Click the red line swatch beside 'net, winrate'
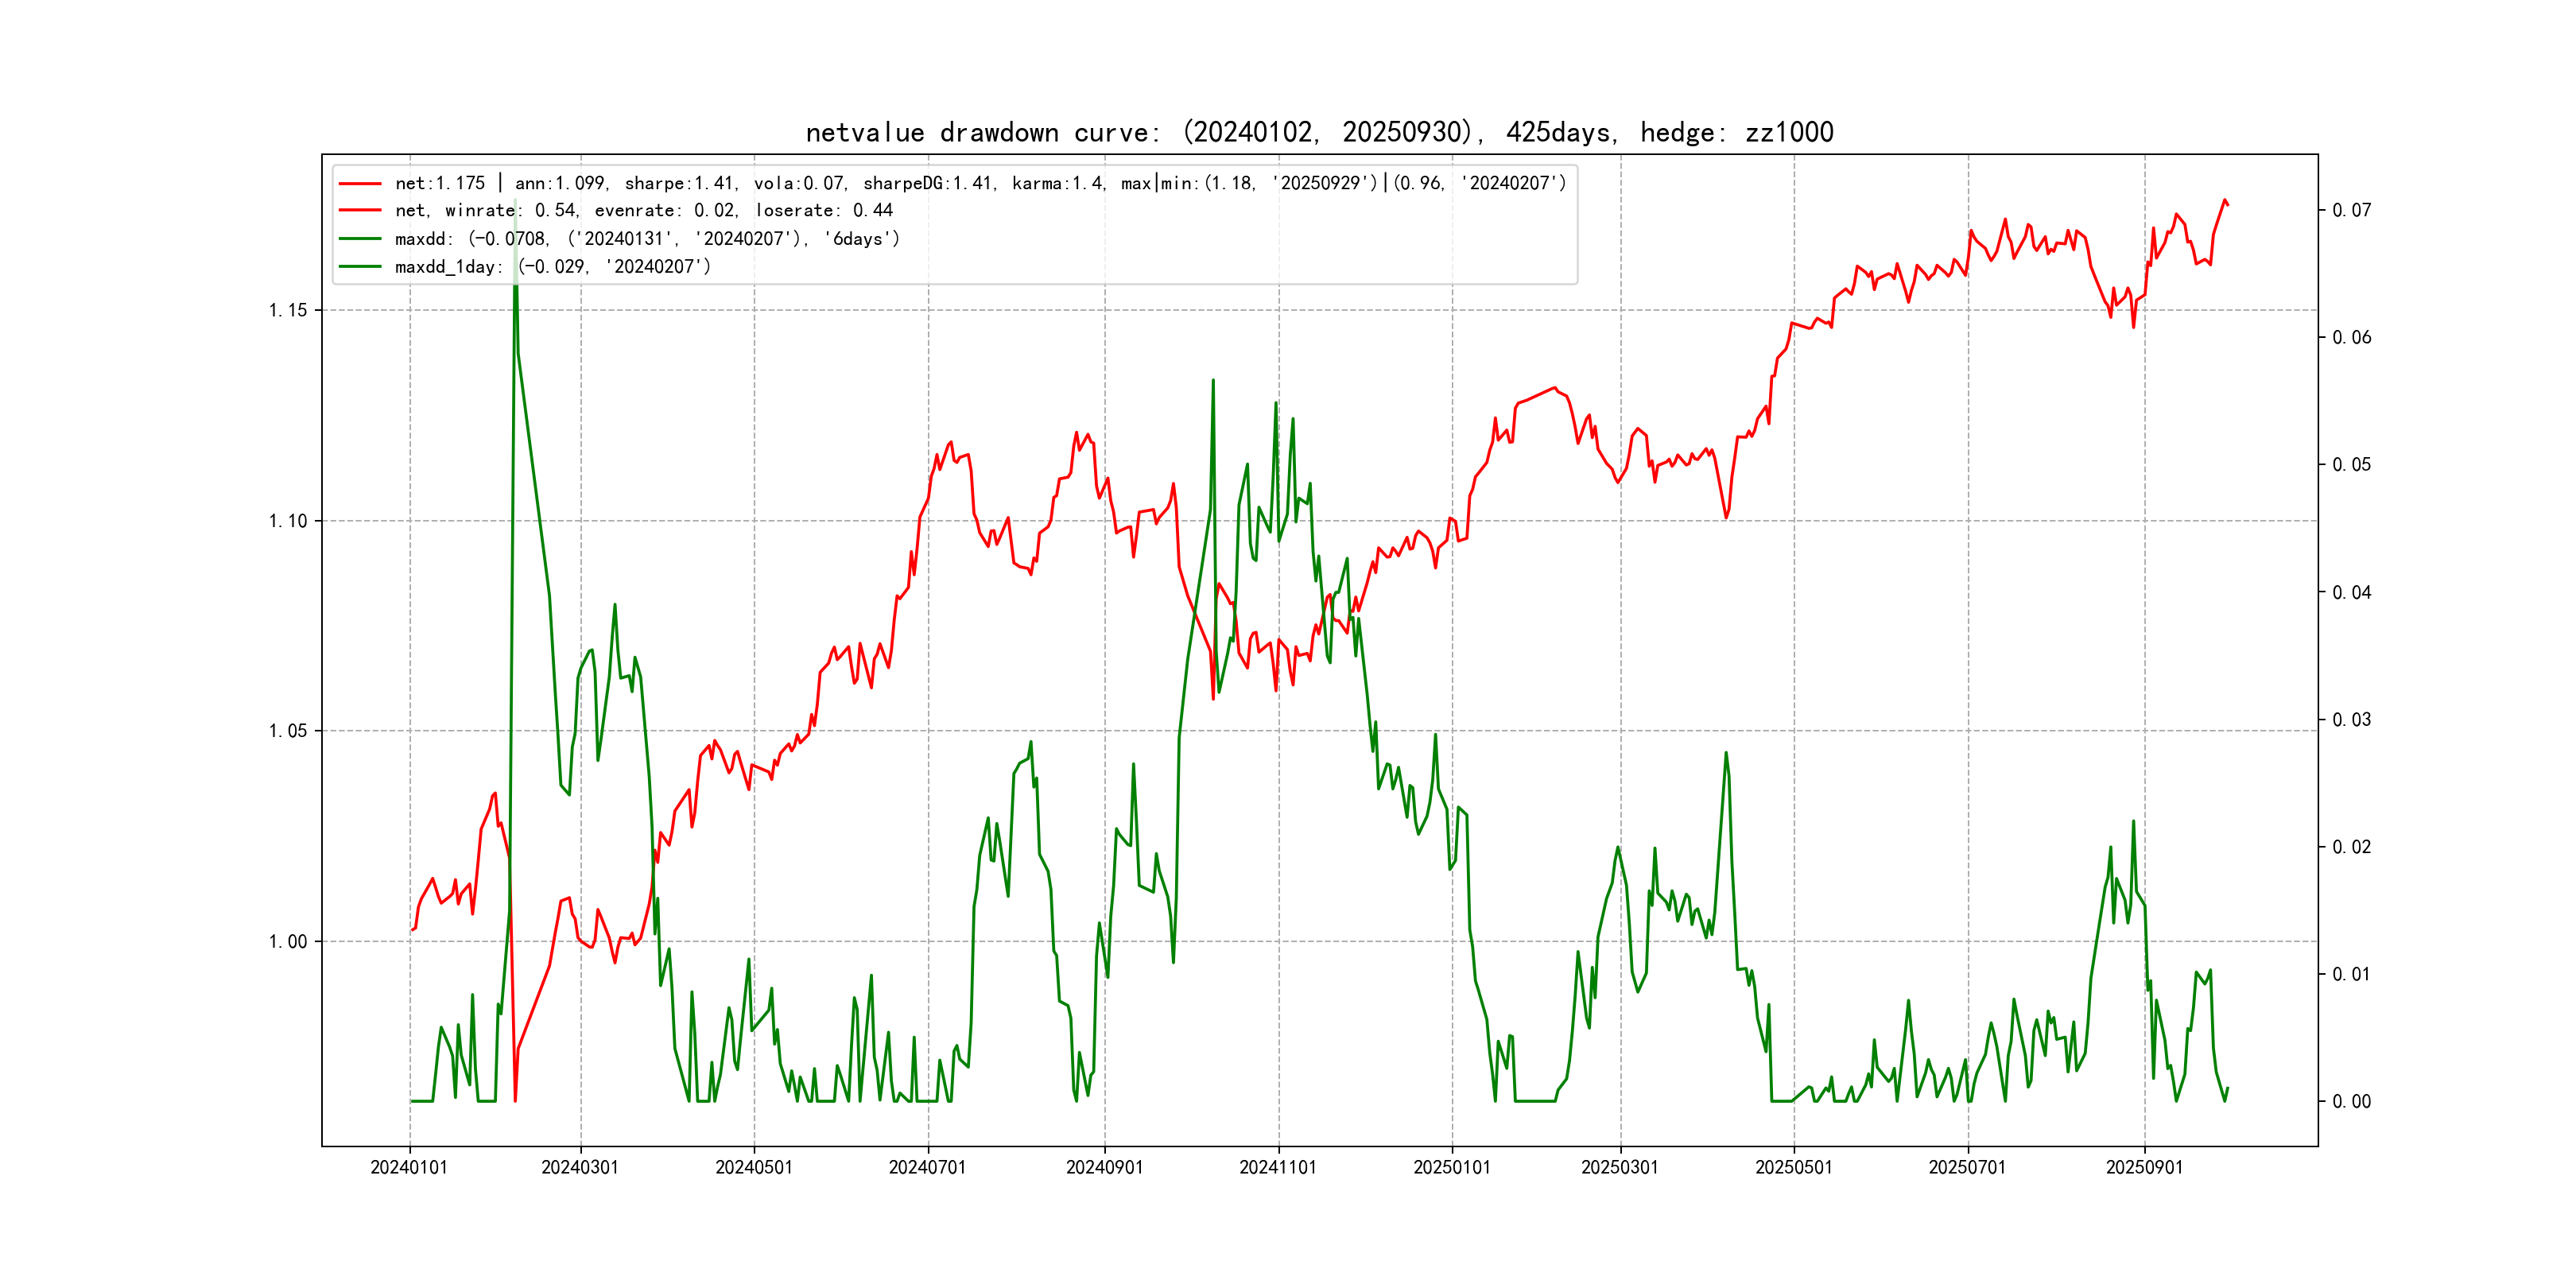Viewport: 2576px width, 1288px height. point(360,211)
